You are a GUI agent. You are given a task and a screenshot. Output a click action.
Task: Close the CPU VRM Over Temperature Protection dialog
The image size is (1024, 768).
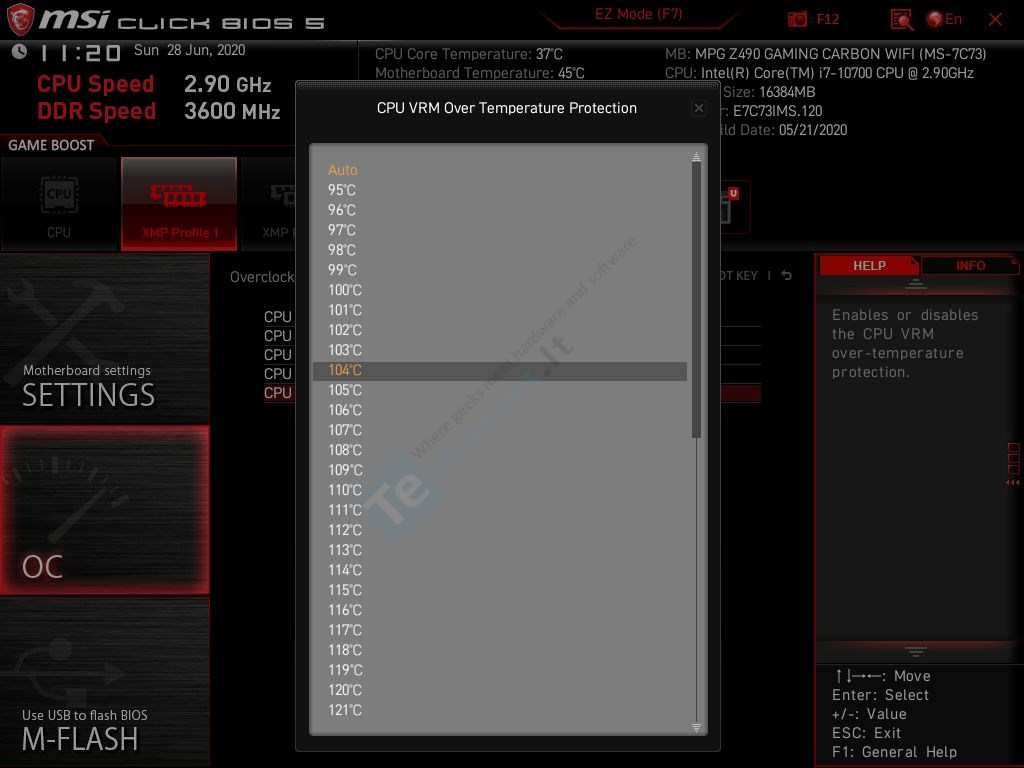pyautogui.click(x=699, y=108)
